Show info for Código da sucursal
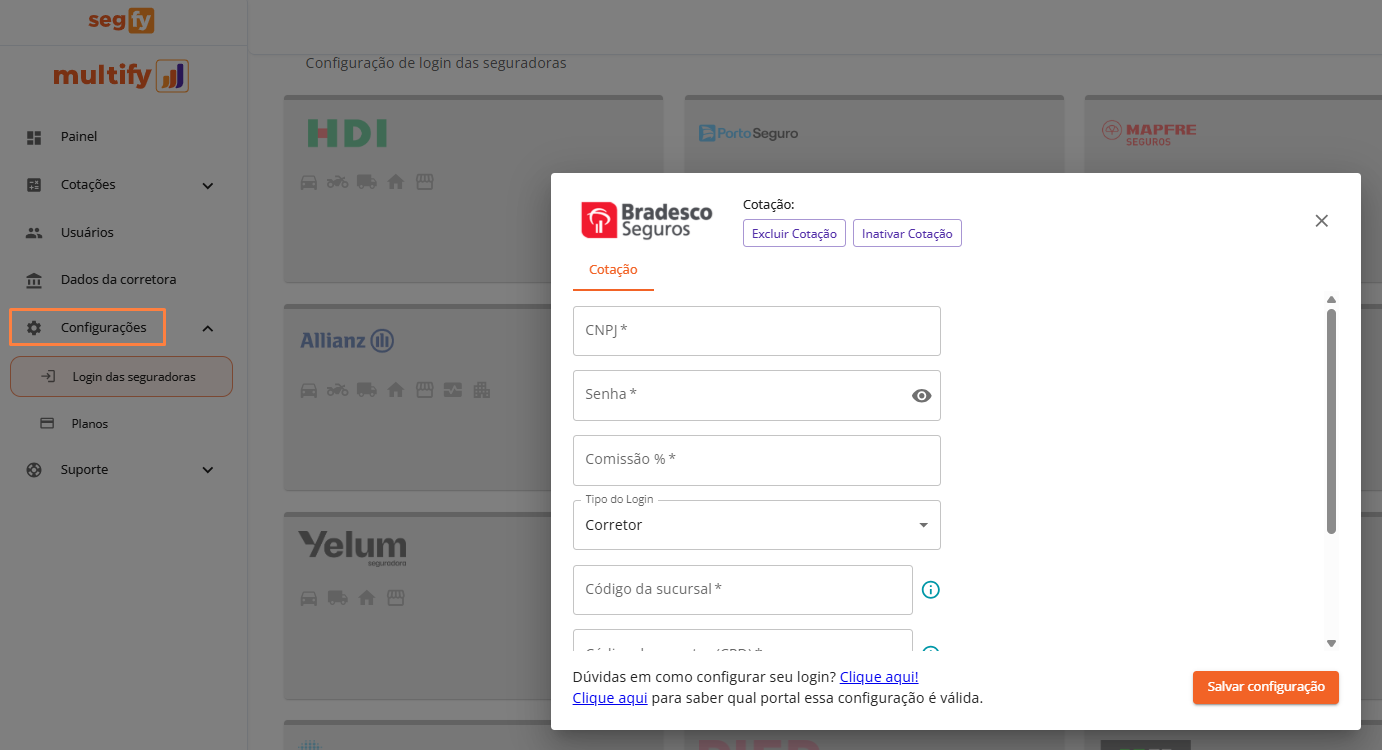1382x750 pixels. pyautogui.click(x=930, y=590)
